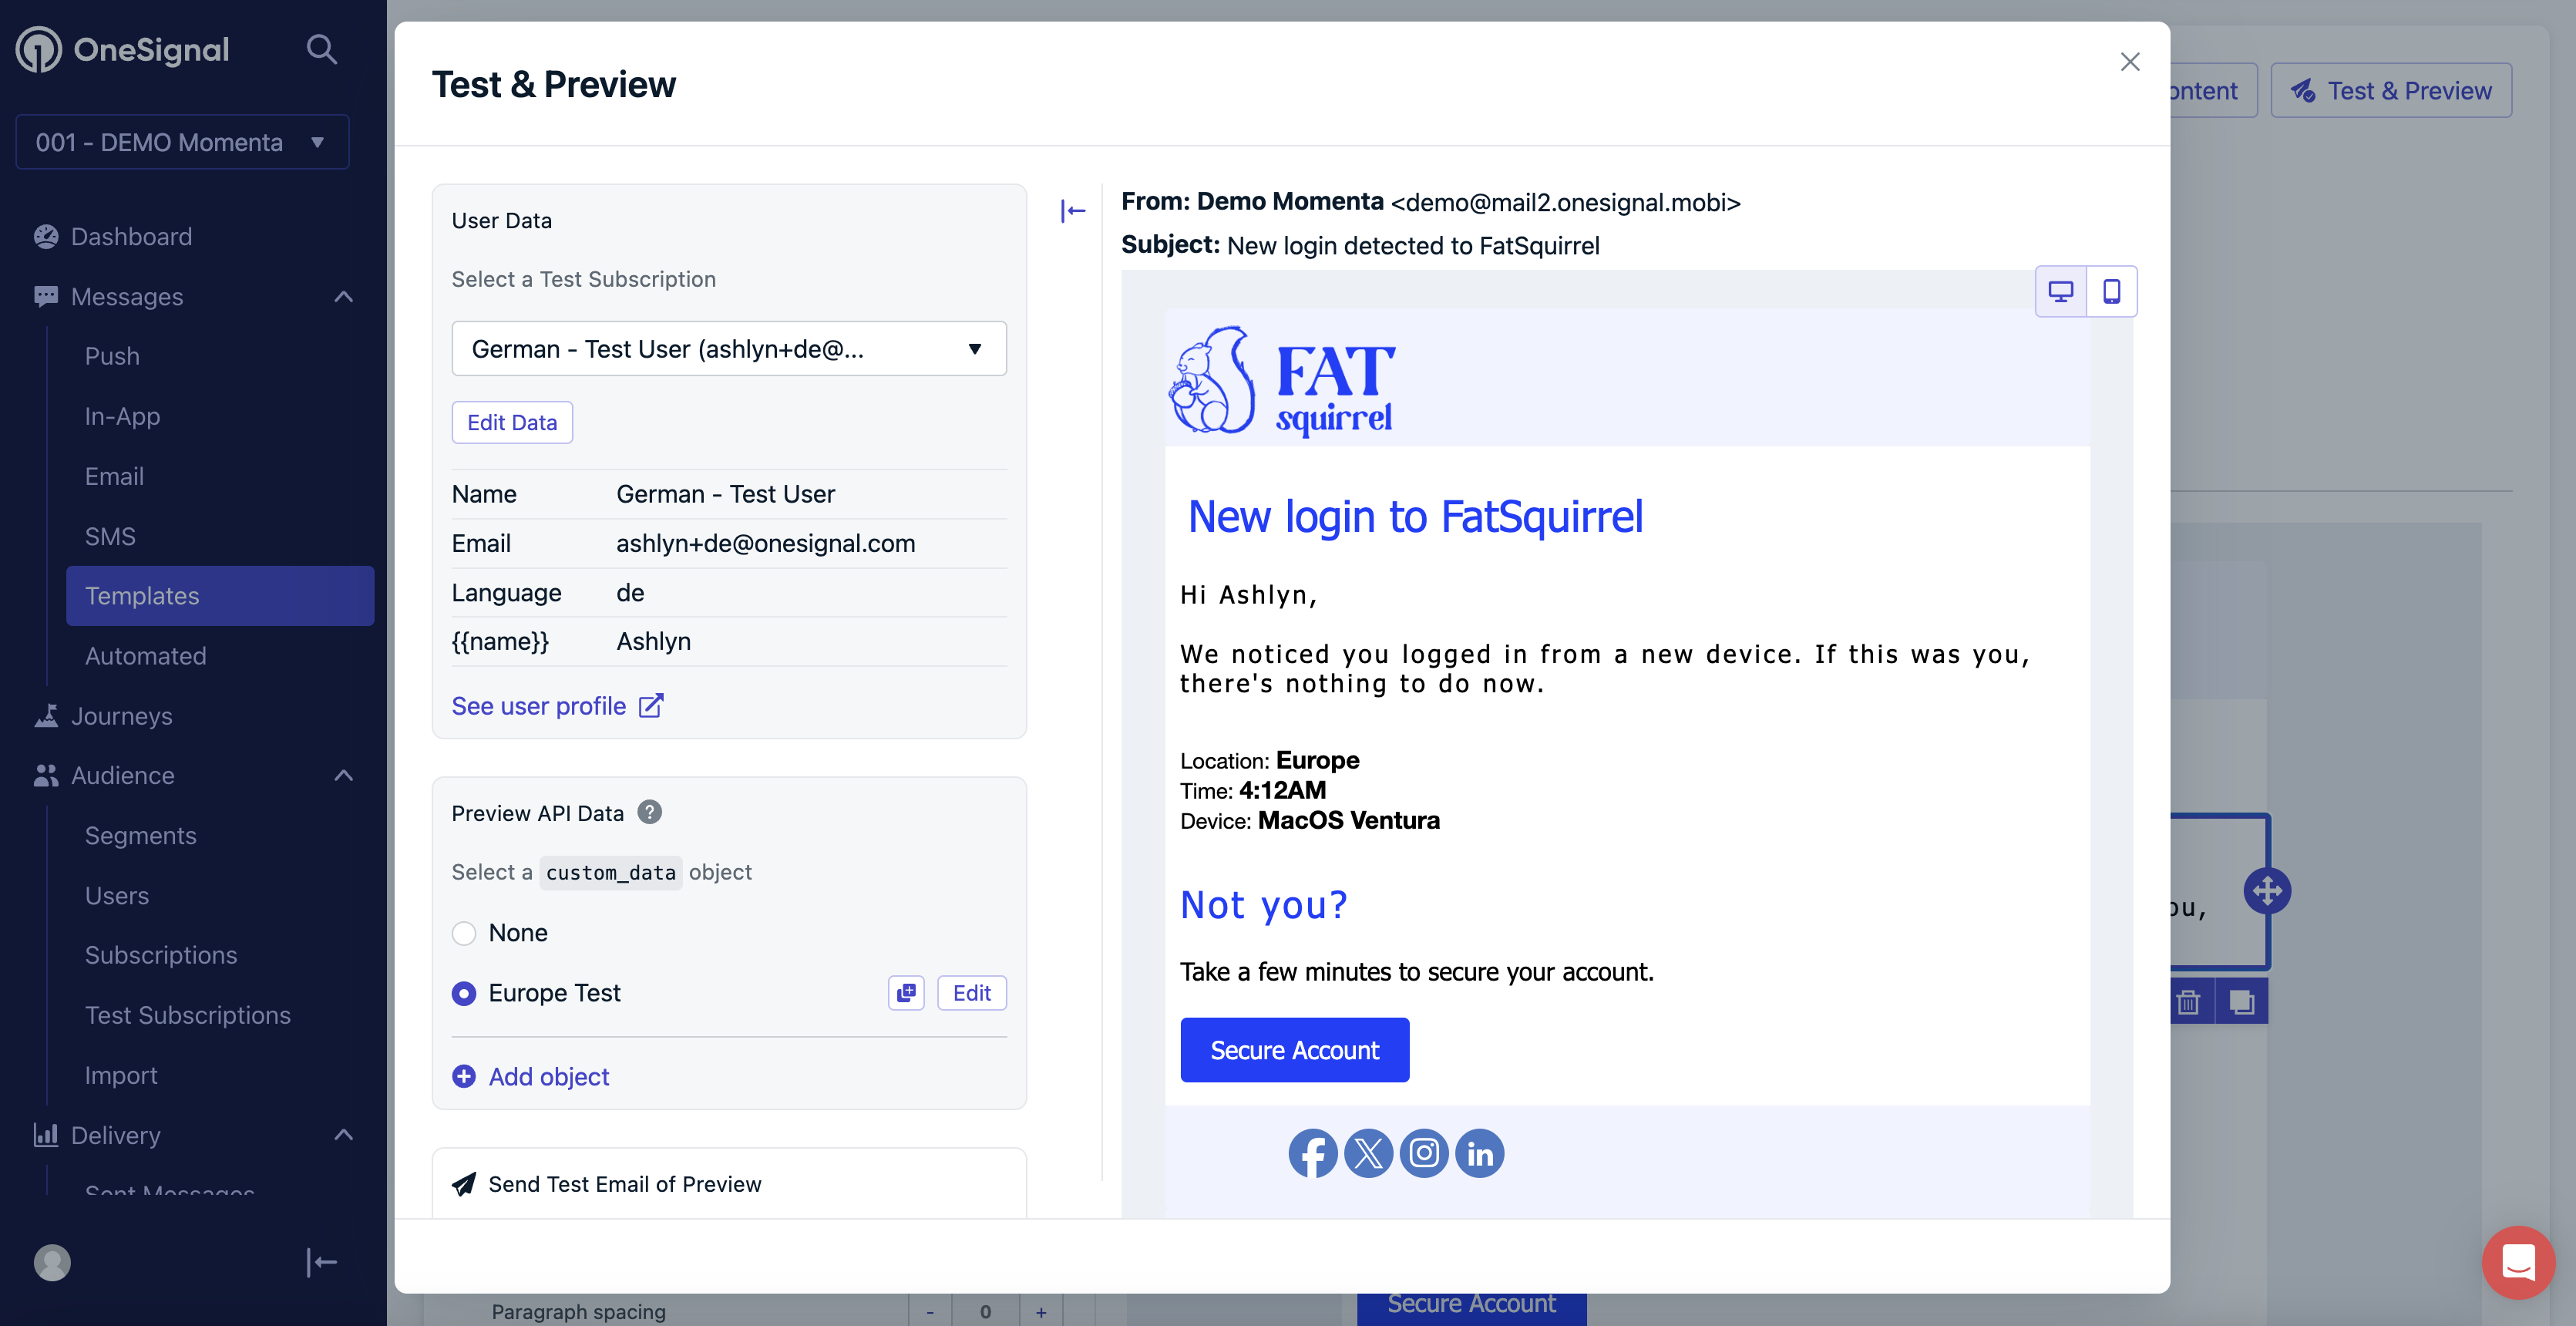The width and height of the screenshot is (2576, 1326).
Task: Click the external link icon next to See user profile
Action: pyautogui.click(x=651, y=705)
